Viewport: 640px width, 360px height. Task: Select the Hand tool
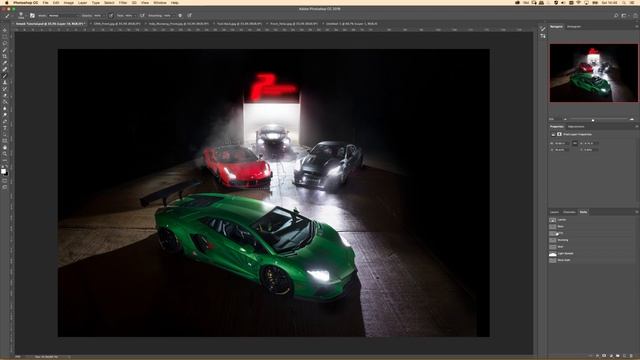tap(5, 147)
